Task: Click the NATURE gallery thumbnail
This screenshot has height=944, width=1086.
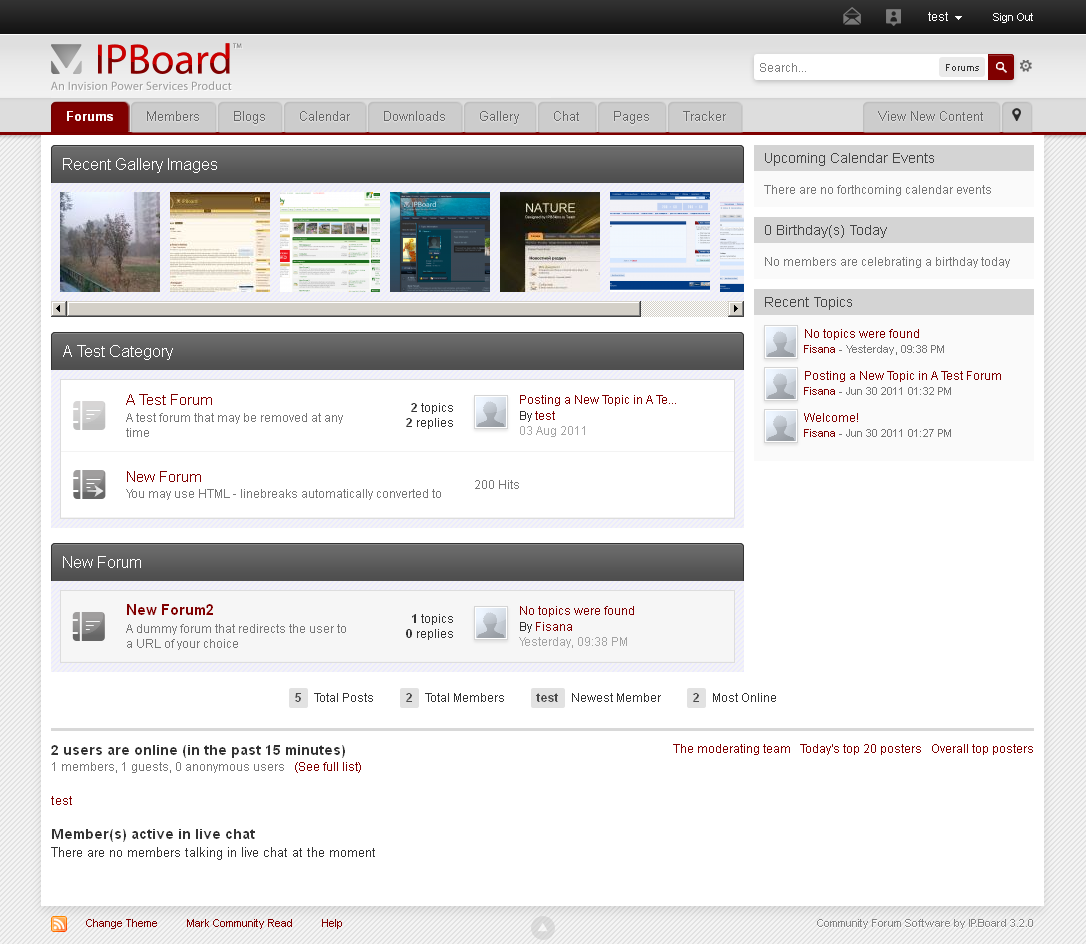Action: [550, 241]
